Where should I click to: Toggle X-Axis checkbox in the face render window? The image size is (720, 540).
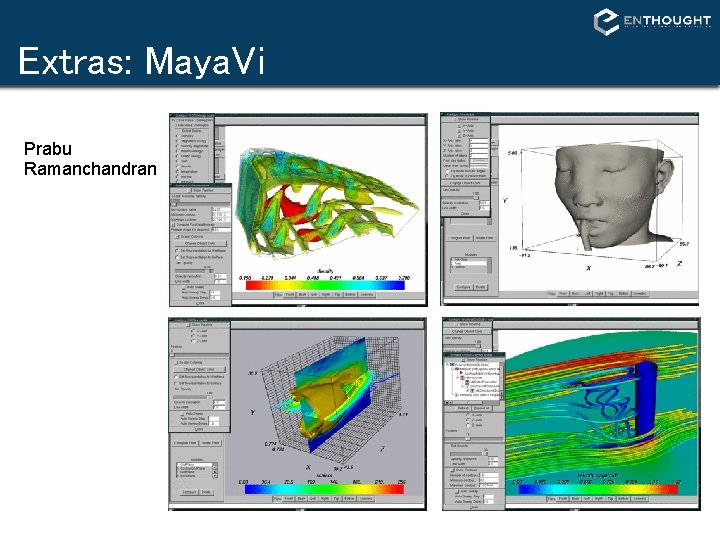click(459, 125)
